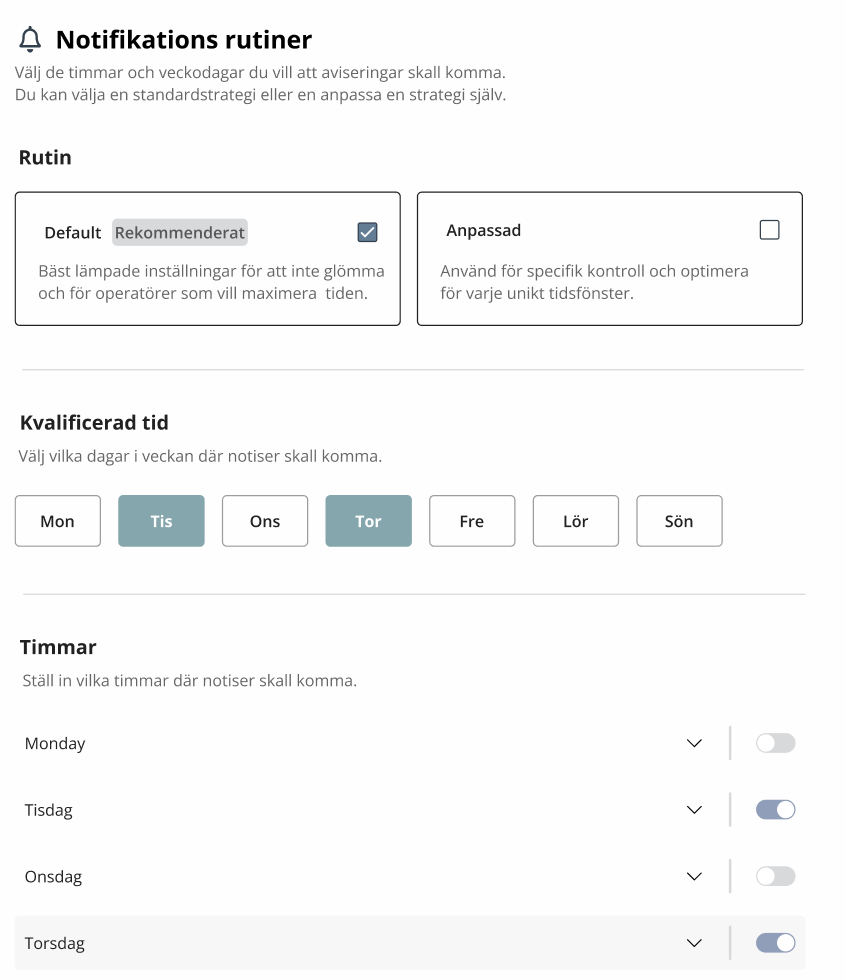Select the Sön day button

679,521
